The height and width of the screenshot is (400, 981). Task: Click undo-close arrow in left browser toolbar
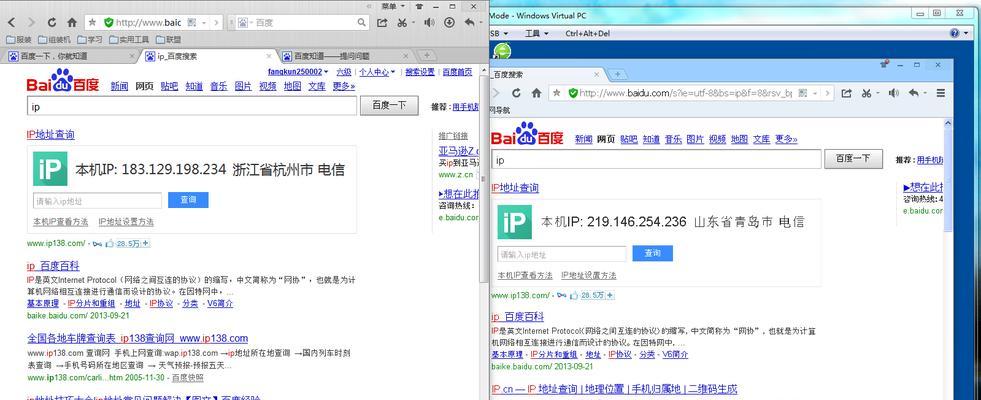[x=470, y=23]
